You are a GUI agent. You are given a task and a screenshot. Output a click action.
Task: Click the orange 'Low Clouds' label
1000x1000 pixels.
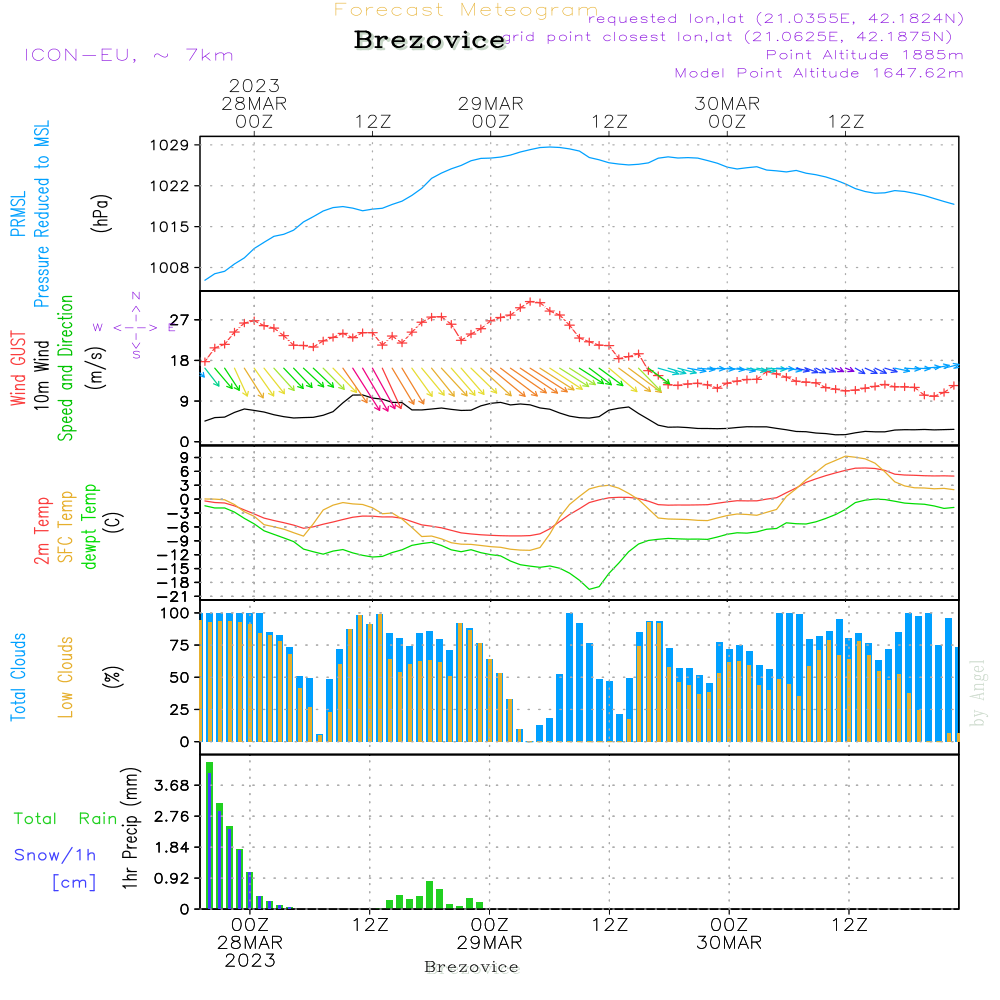coord(66,677)
